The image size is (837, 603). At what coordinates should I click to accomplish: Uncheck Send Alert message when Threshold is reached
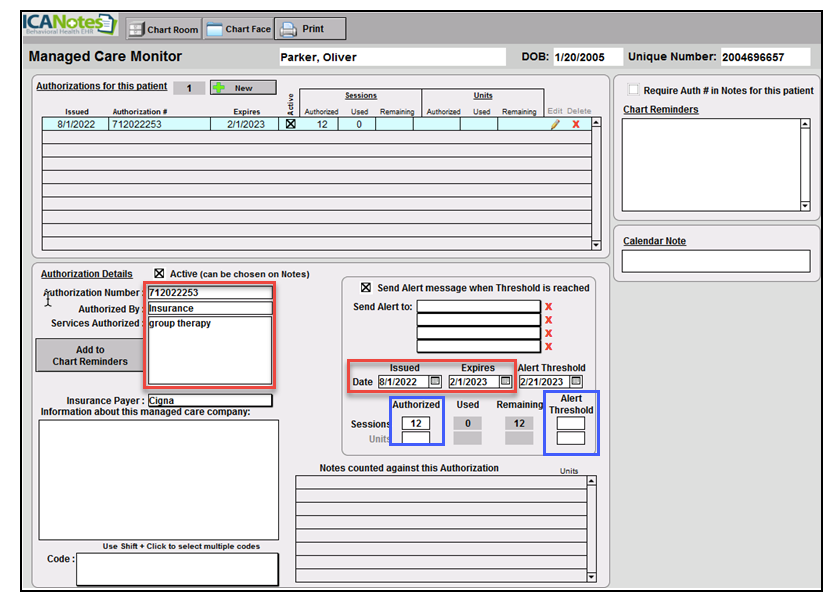368,286
